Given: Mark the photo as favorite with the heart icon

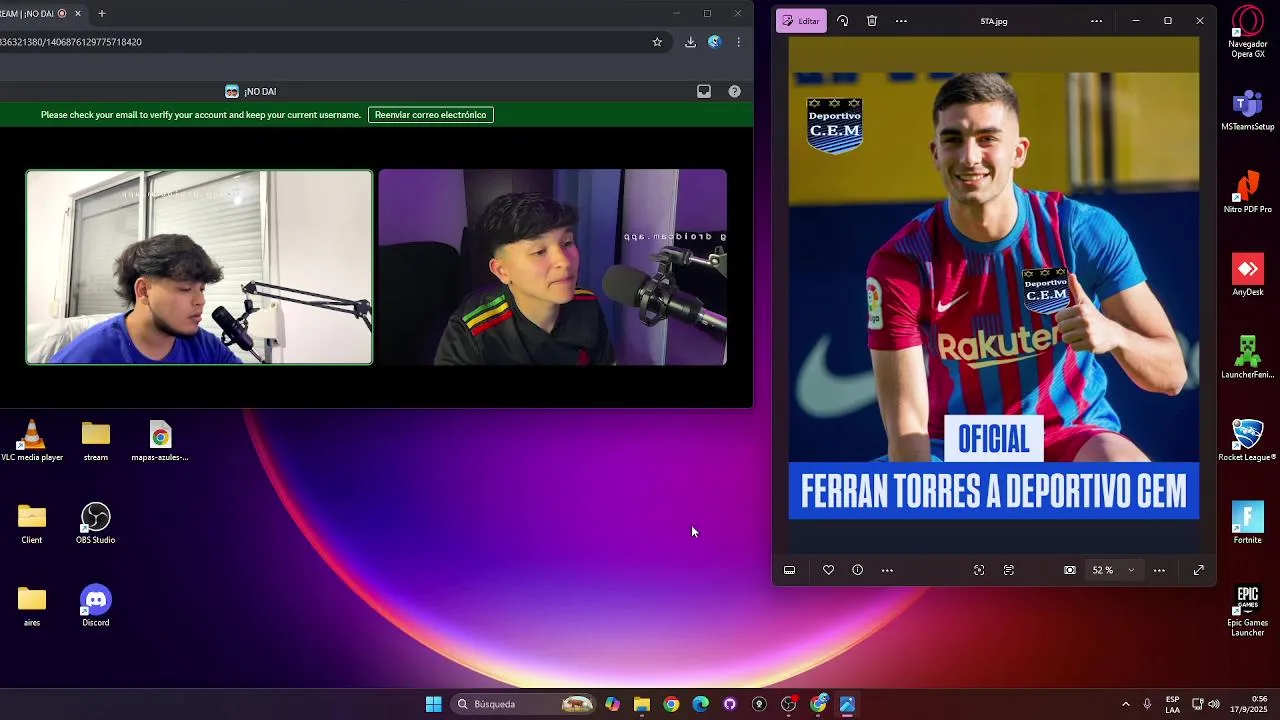Looking at the screenshot, I should [x=828, y=570].
